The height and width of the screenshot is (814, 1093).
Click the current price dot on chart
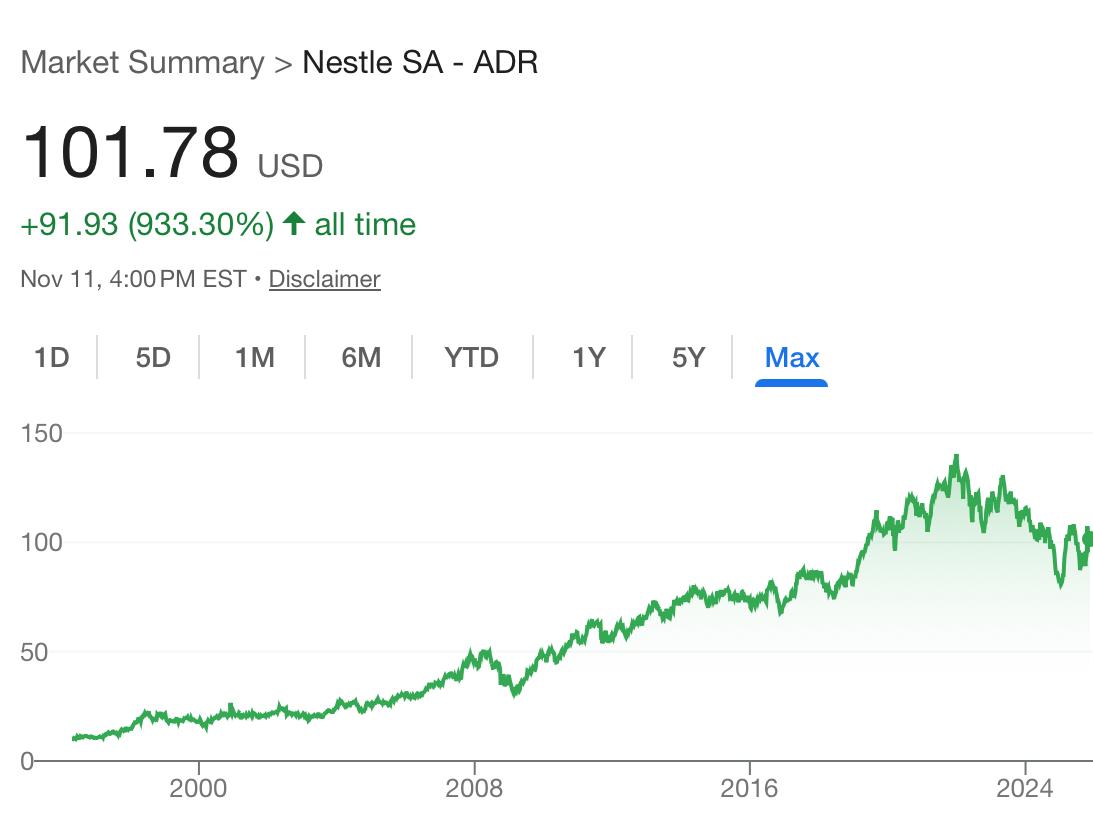click(x=1089, y=539)
